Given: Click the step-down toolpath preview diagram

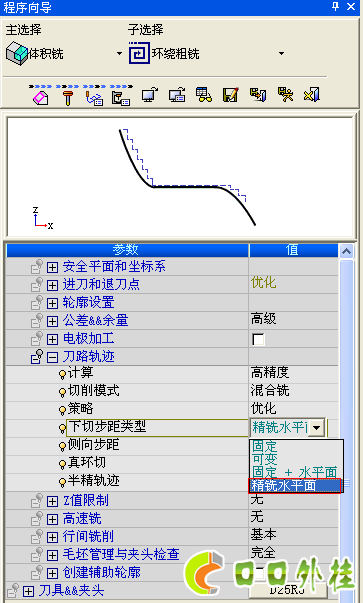Looking at the screenshot, I should [180, 177].
